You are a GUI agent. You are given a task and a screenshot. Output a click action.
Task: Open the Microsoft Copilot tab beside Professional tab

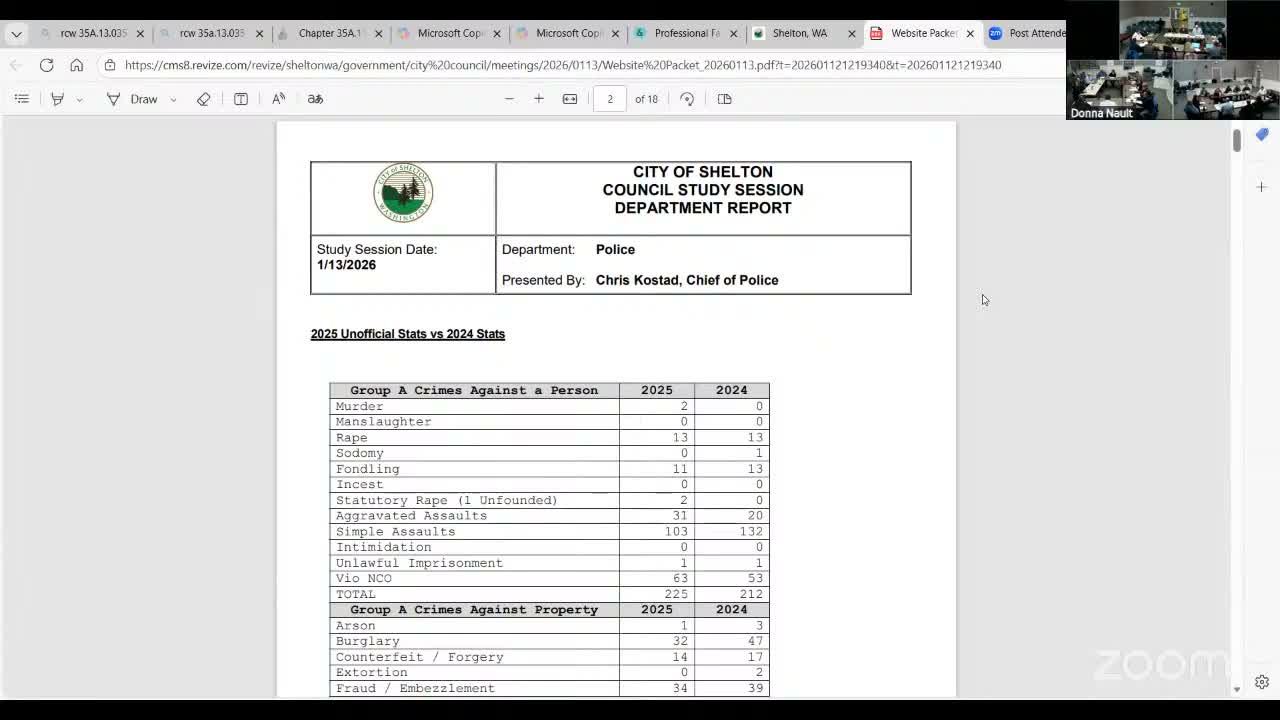[568, 33]
